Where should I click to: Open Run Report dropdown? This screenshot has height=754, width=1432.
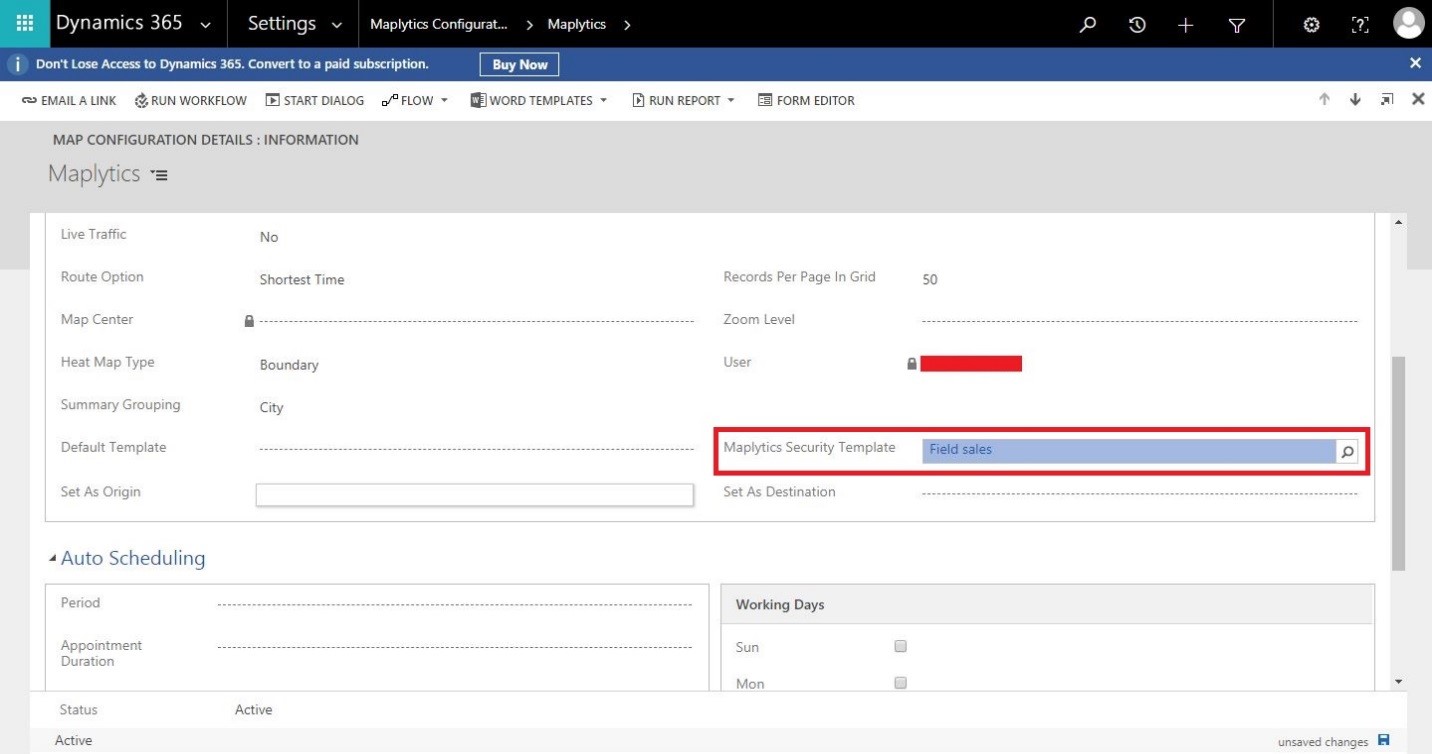683,100
